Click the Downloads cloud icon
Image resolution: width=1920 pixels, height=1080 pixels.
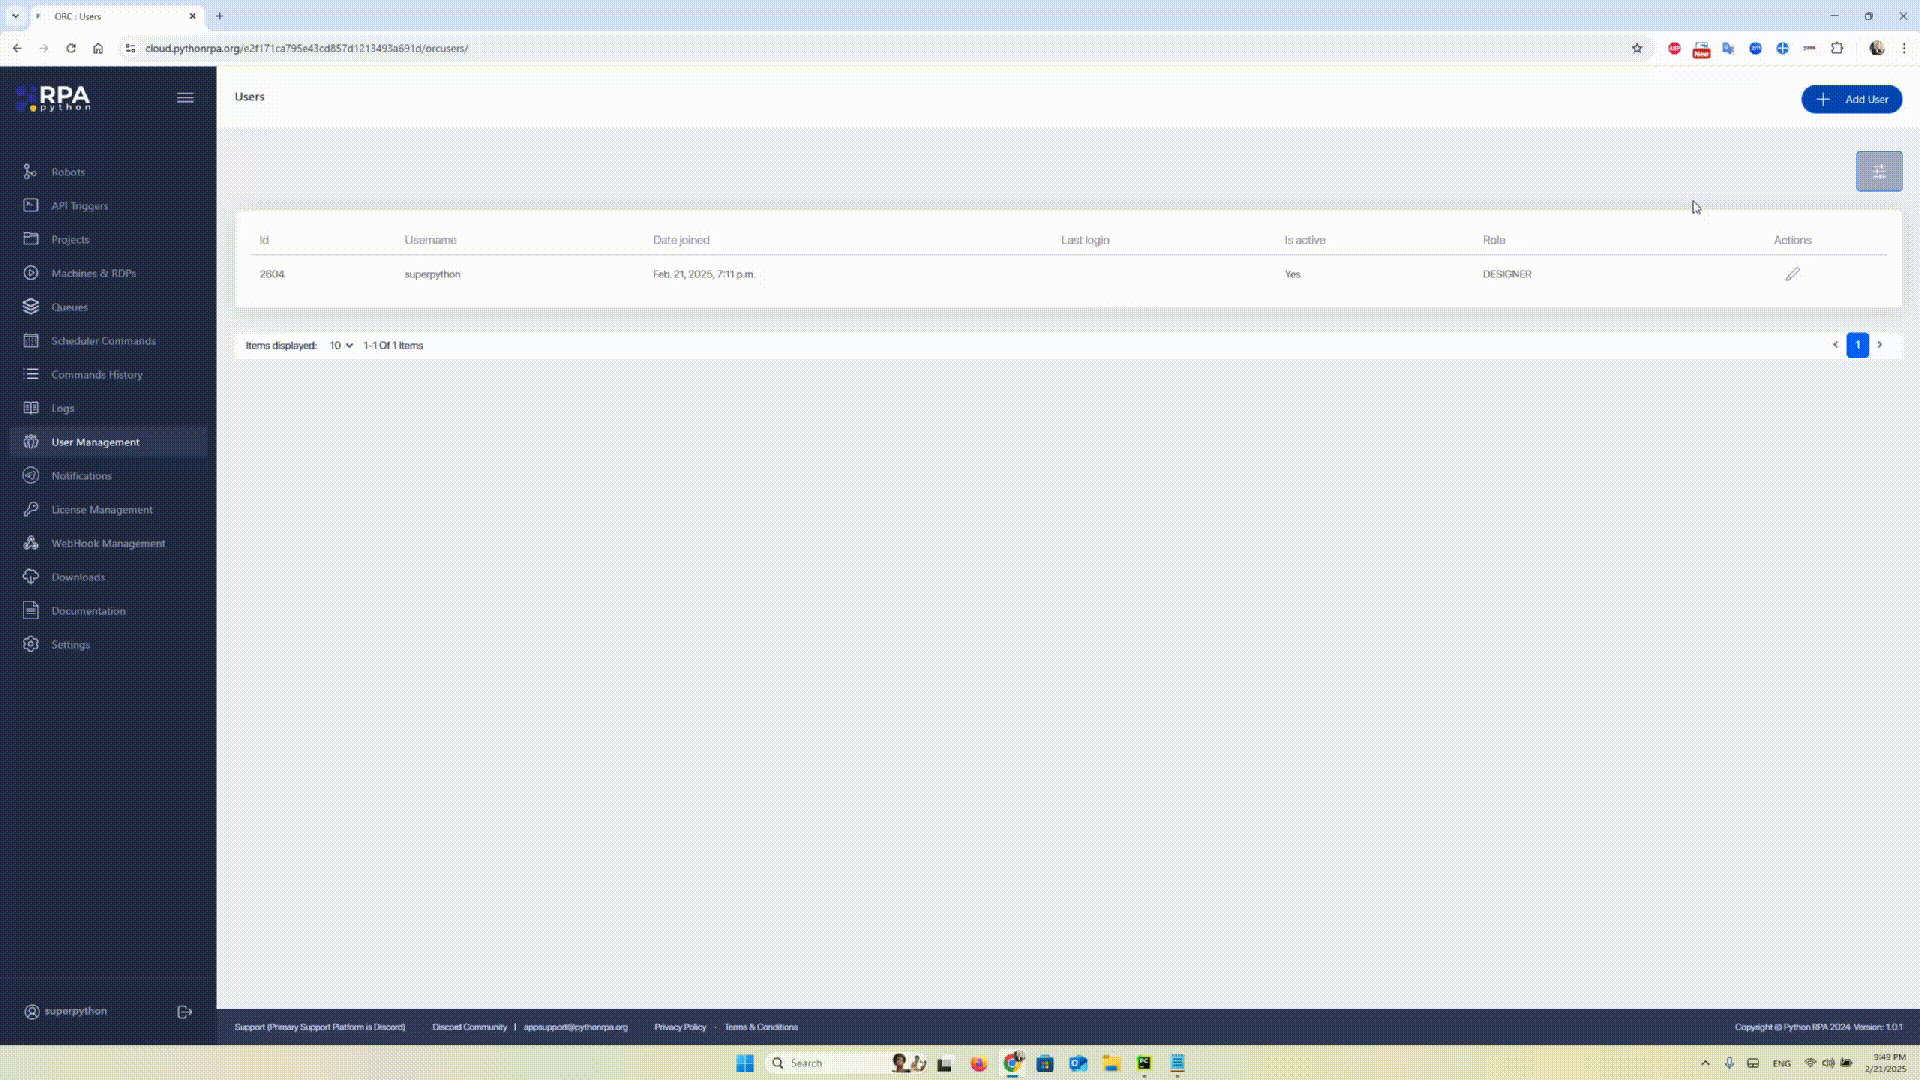click(x=31, y=577)
